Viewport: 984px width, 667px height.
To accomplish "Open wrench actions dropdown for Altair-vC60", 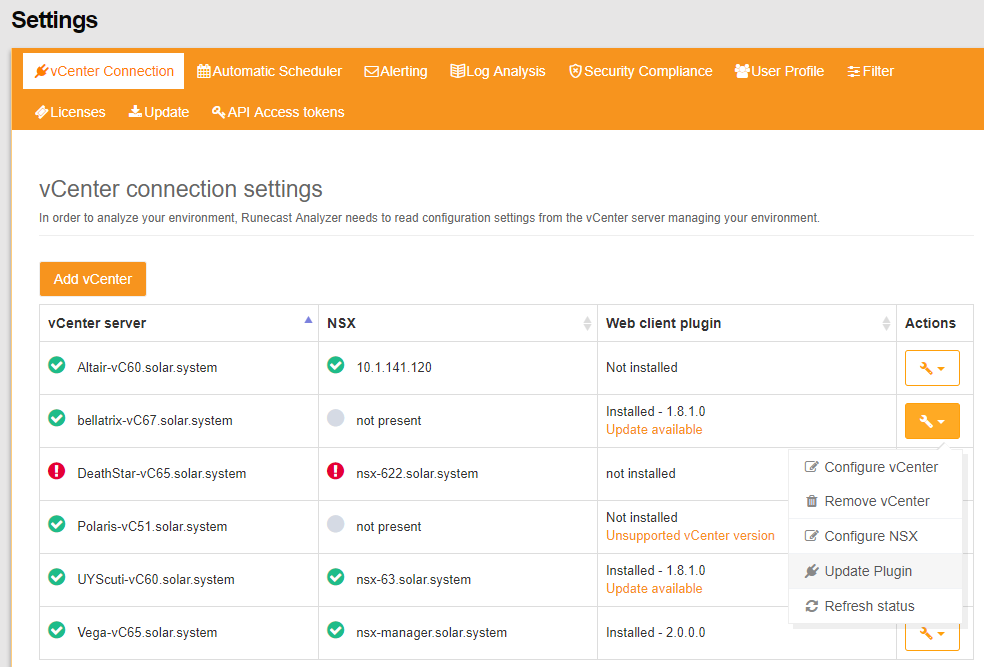I will click(x=932, y=368).
